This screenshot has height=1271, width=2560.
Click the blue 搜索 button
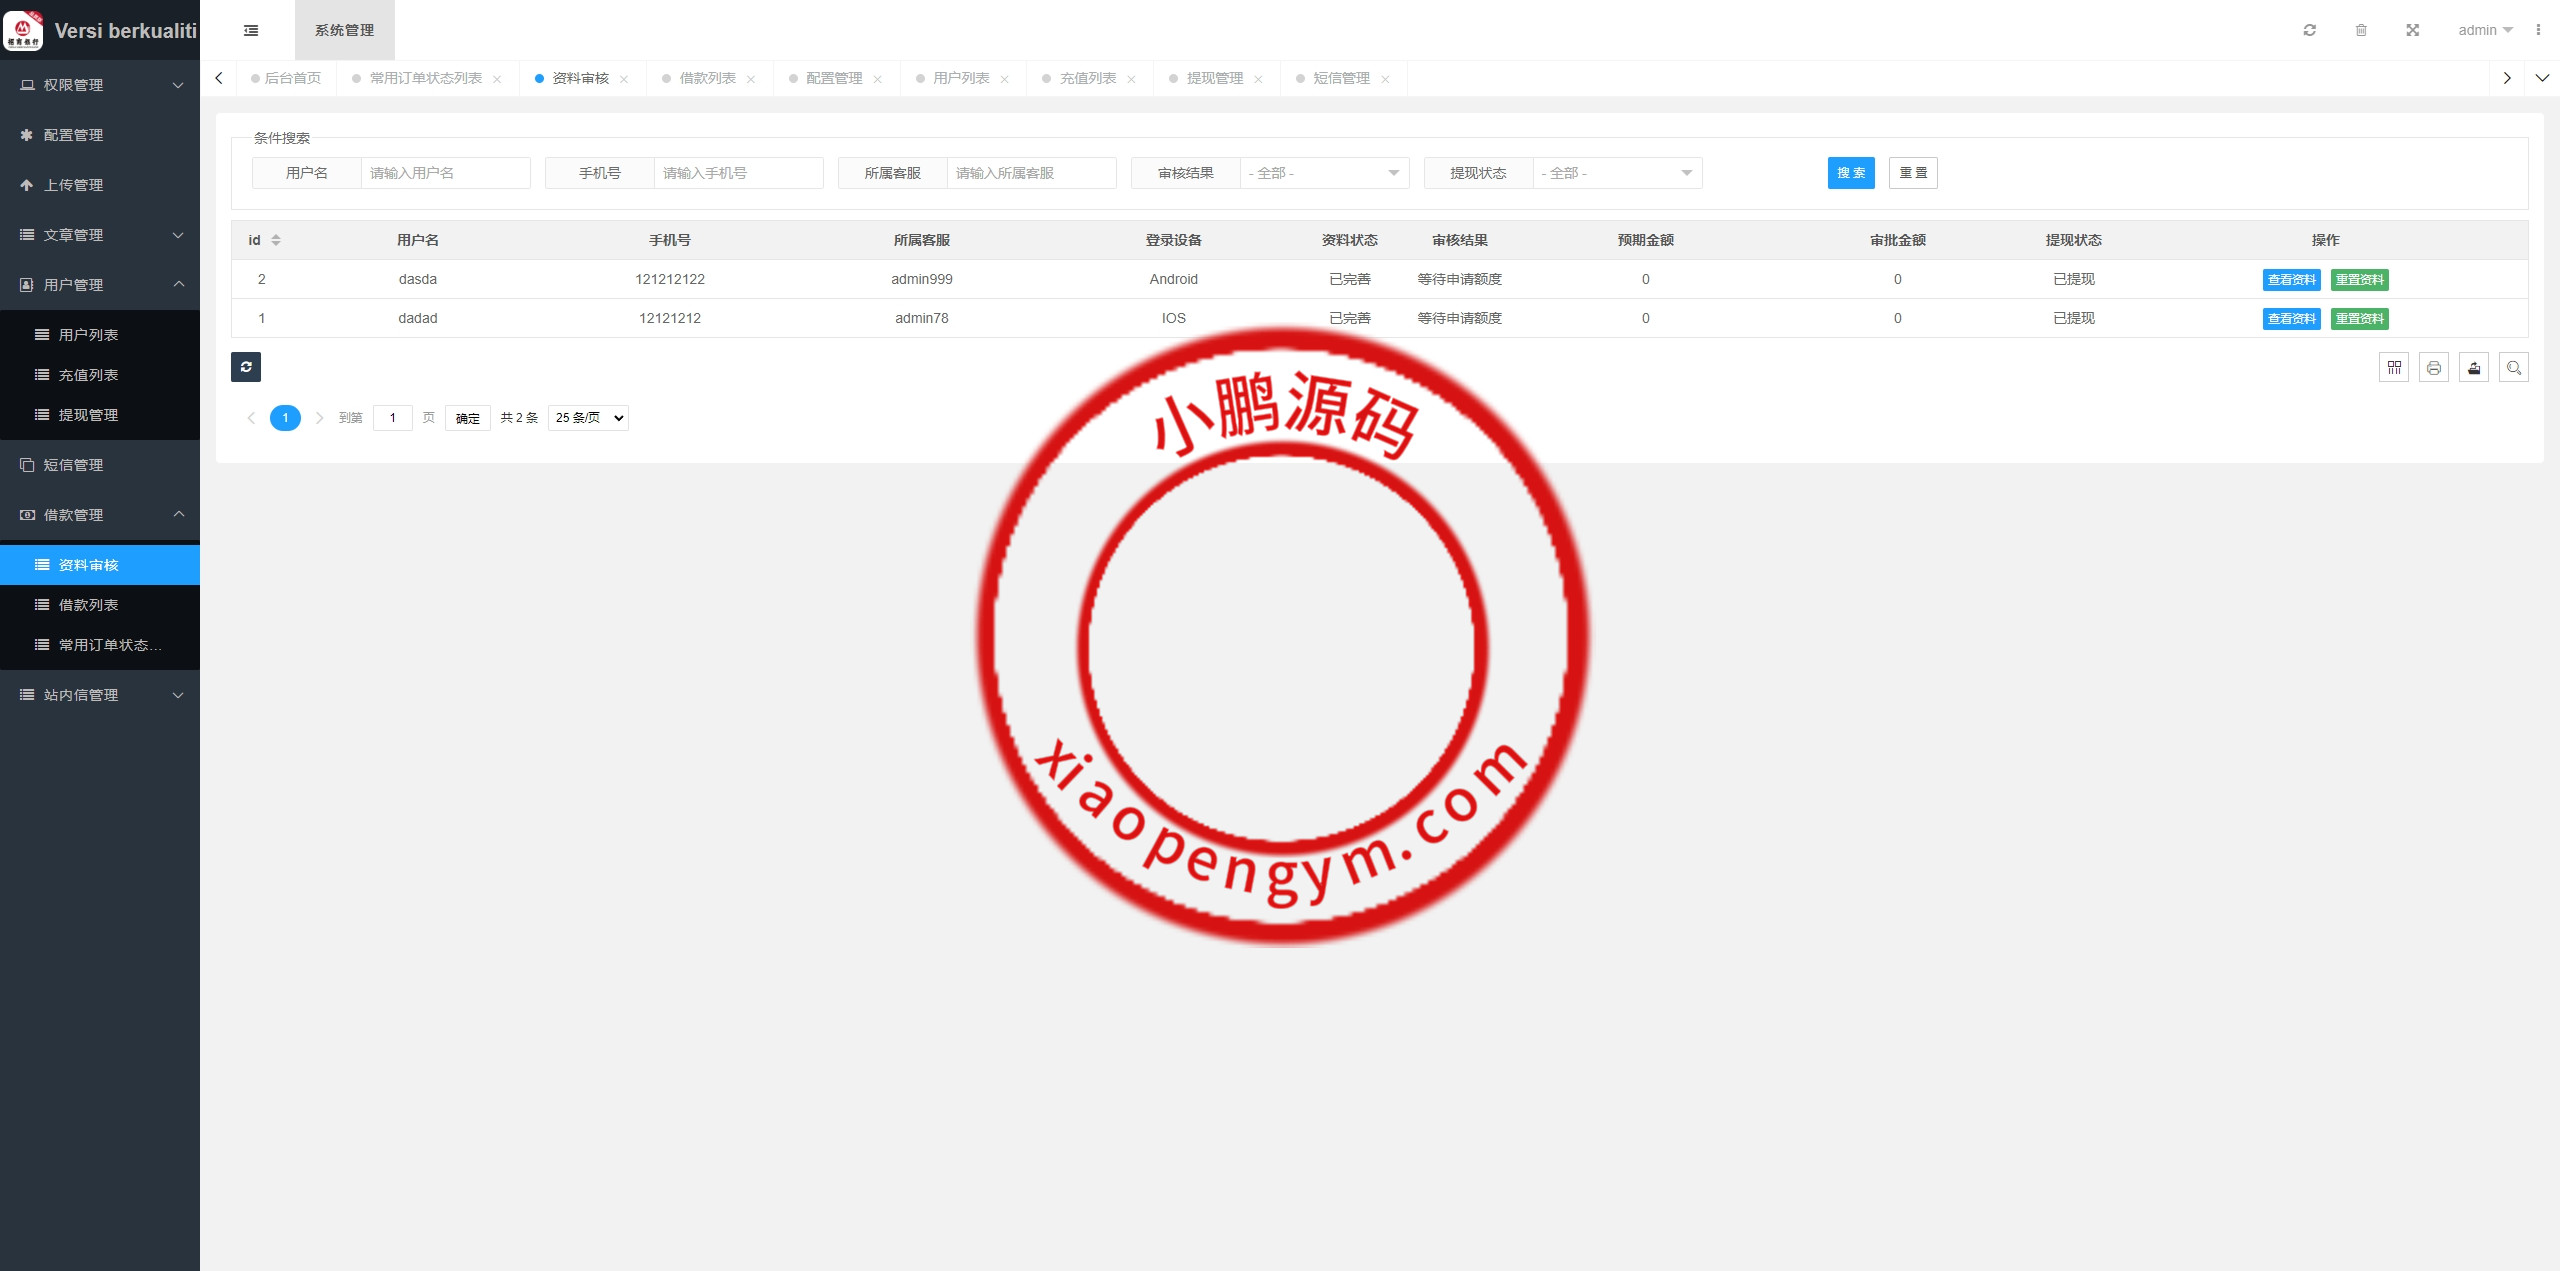(x=1850, y=173)
